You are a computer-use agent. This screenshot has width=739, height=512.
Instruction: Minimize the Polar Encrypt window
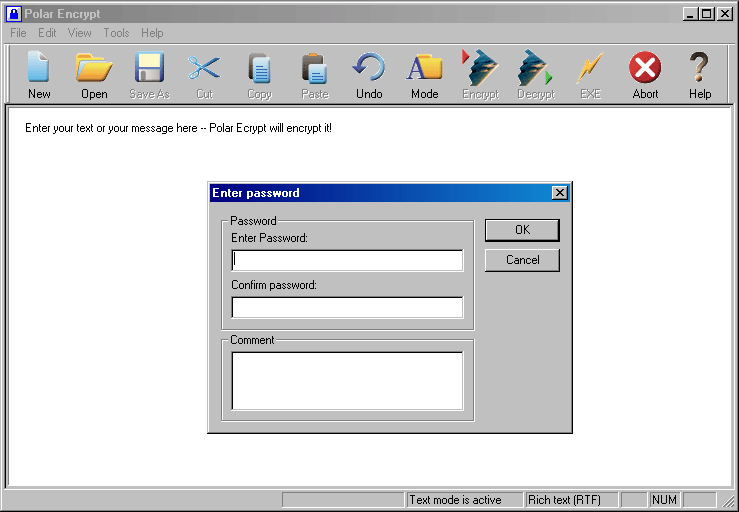[690, 14]
